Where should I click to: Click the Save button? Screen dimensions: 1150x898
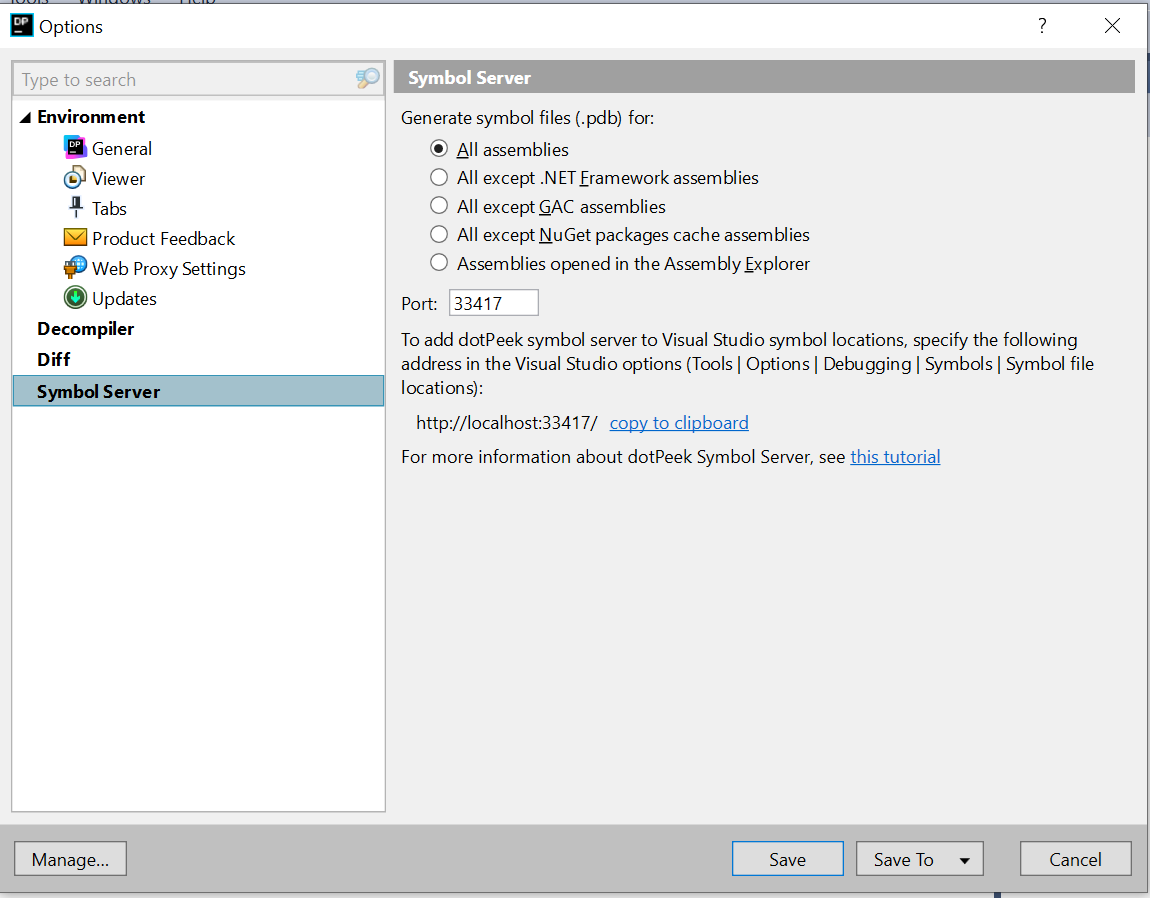pos(788,859)
